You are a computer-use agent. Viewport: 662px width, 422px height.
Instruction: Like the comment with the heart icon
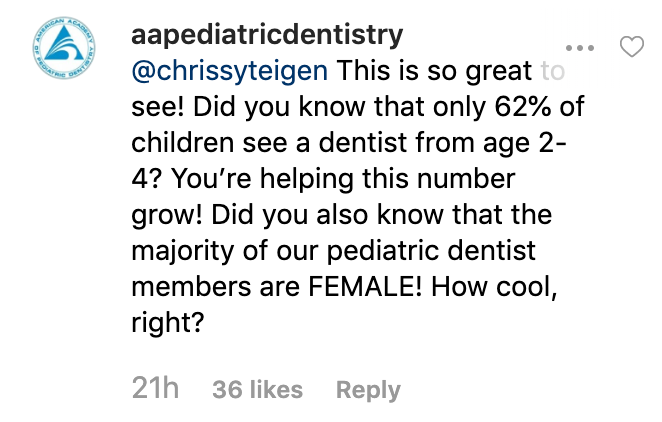point(632,46)
